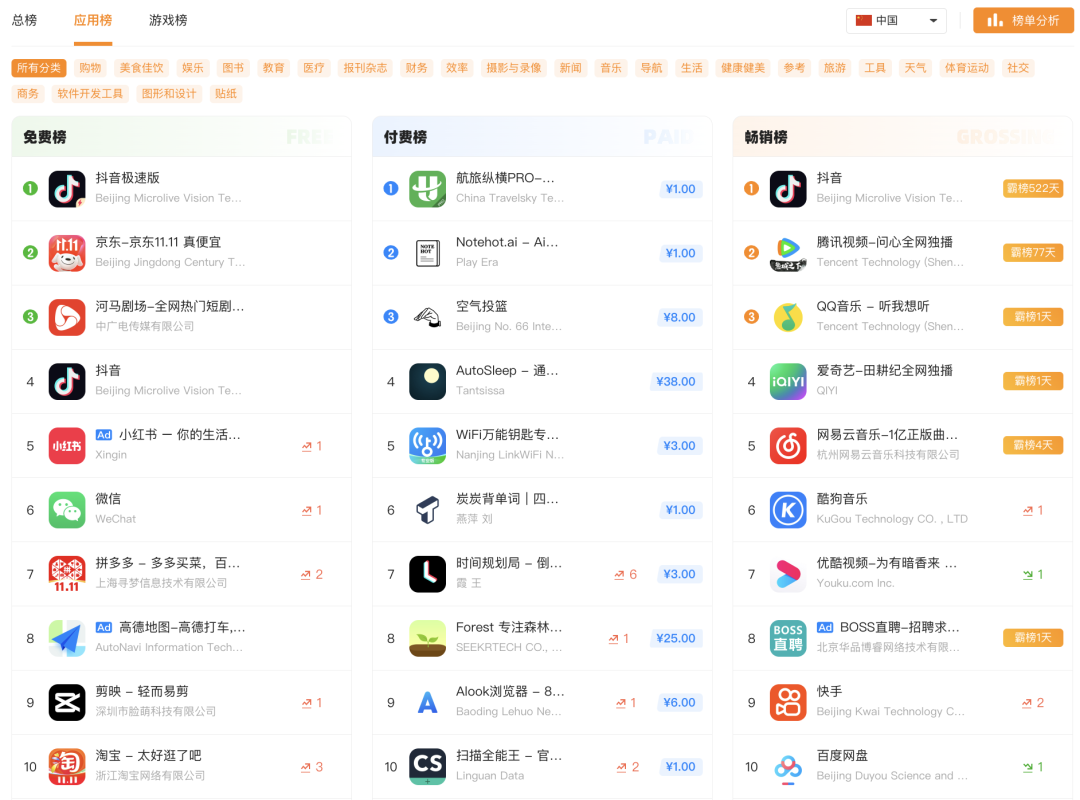The width and height of the screenshot is (1080, 800).
Task: Open the 河马剧场-全网热门短剧 title link
Action: [169, 306]
